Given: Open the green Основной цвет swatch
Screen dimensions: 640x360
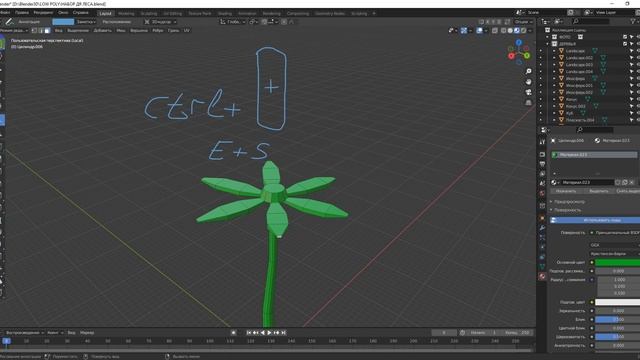Looking at the screenshot, I should click(x=617, y=262).
